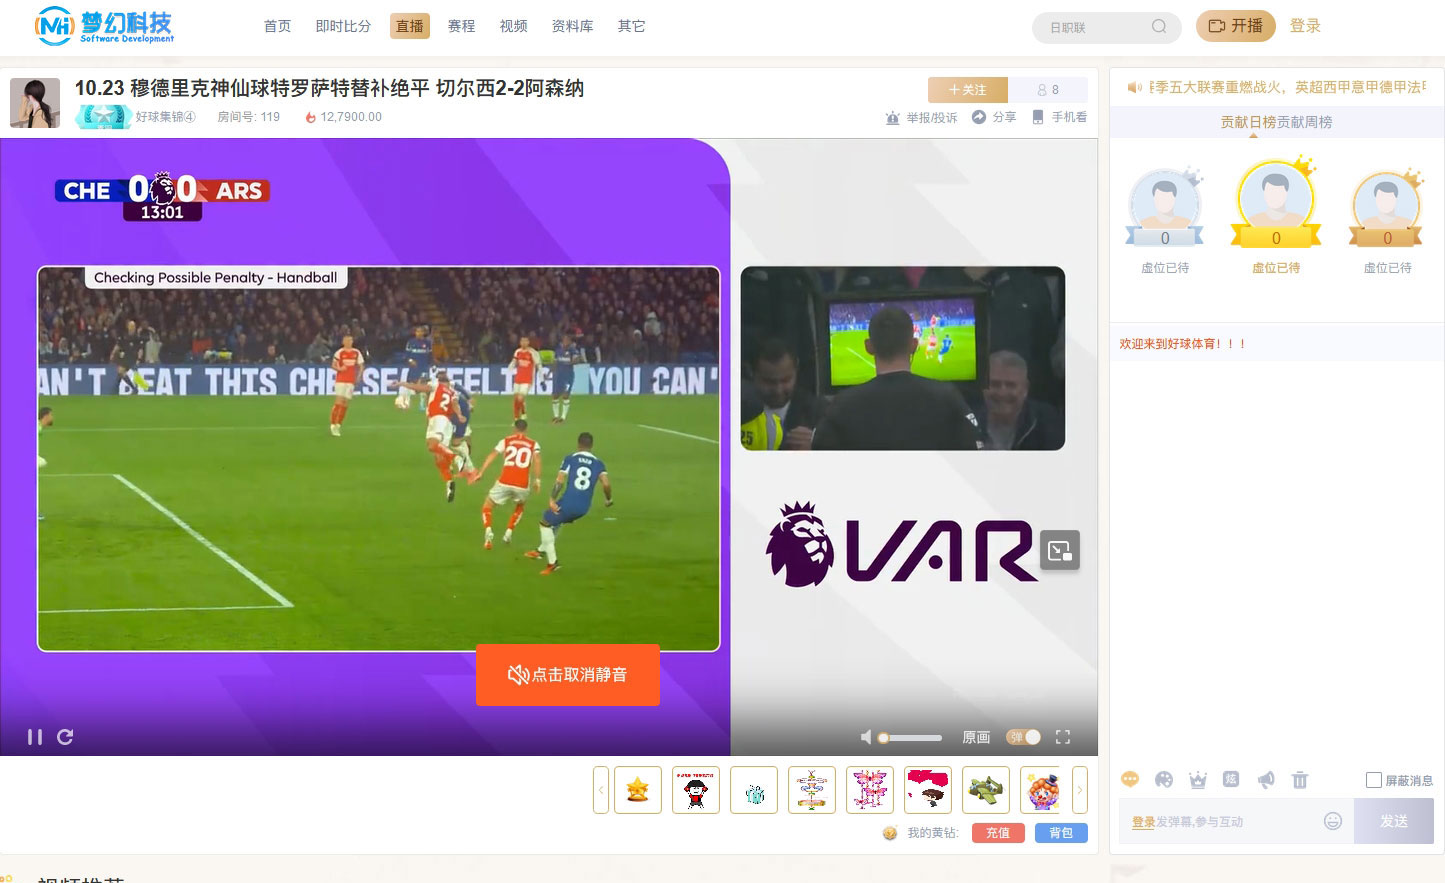Click the 发送 send button
Image resolution: width=1445 pixels, height=883 pixels.
[x=1394, y=821]
